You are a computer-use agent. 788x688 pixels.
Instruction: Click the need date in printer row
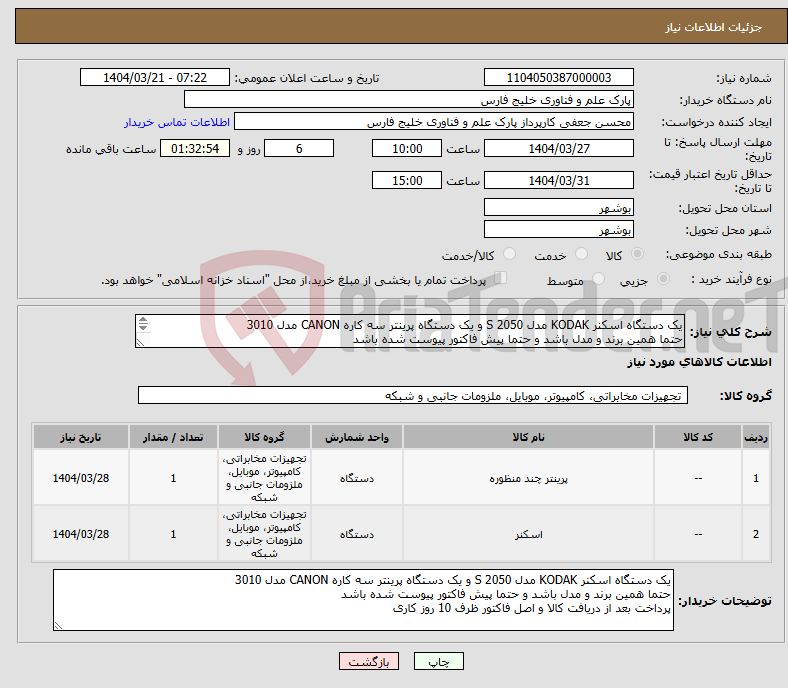pos(81,478)
